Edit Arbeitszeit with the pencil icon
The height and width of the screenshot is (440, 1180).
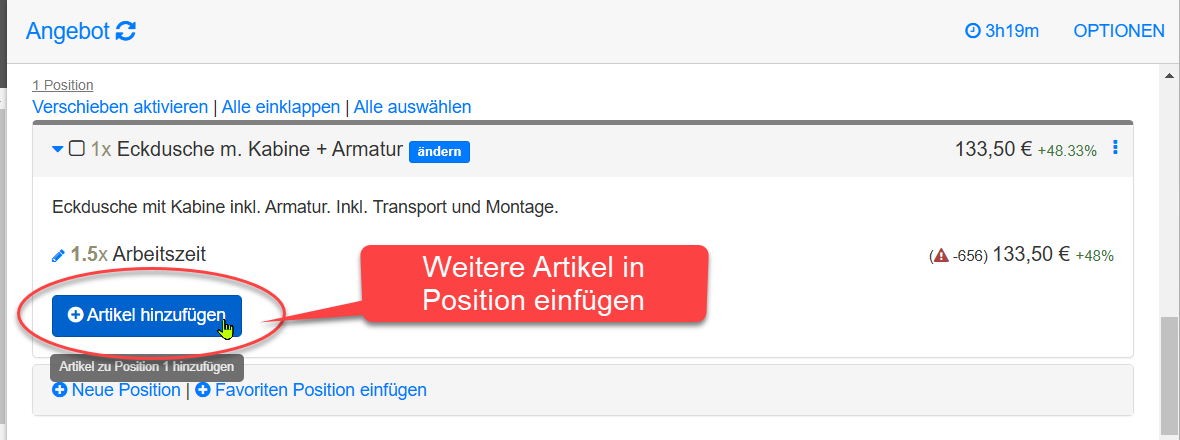click(x=59, y=256)
